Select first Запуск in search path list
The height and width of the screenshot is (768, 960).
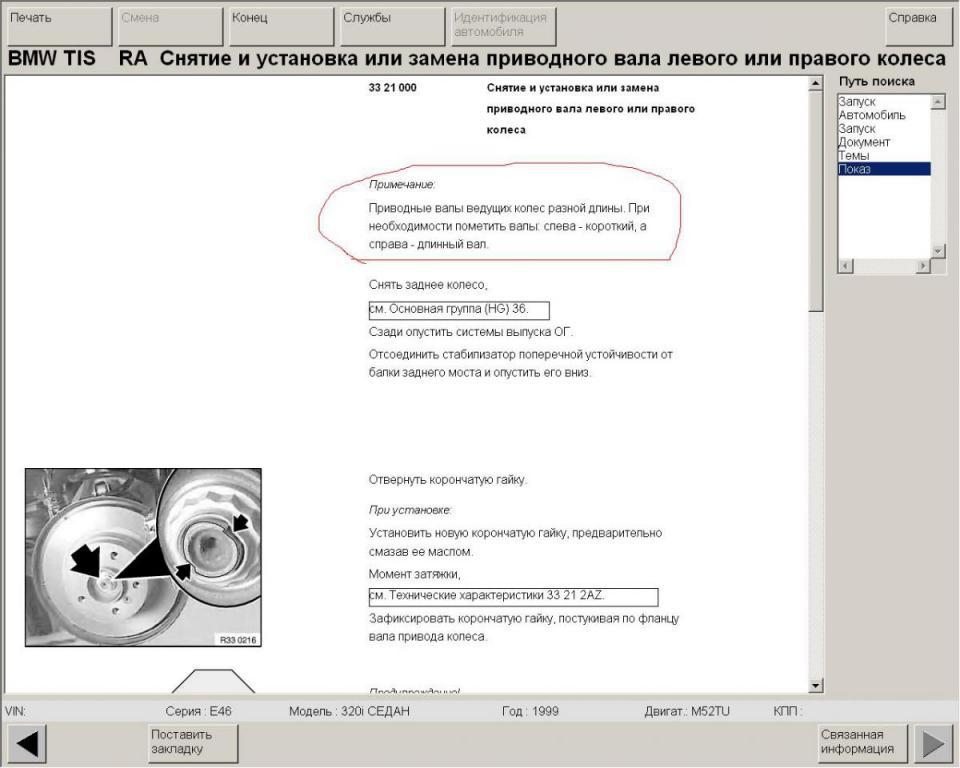[x=857, y=102]
